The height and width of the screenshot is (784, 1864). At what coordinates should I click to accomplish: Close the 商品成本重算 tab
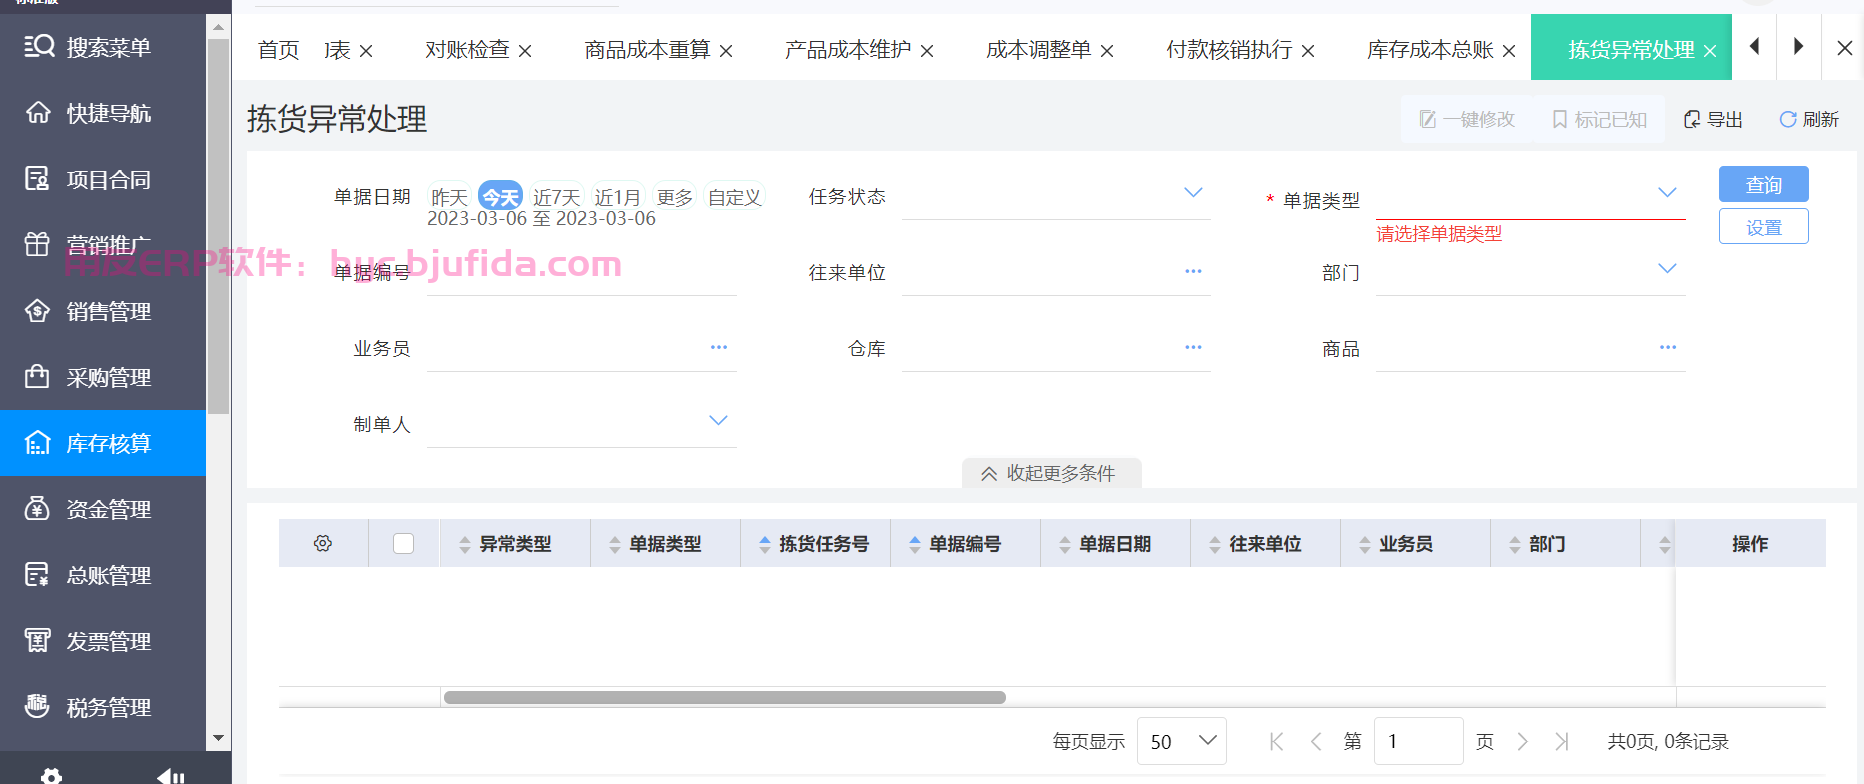[726, 50]
